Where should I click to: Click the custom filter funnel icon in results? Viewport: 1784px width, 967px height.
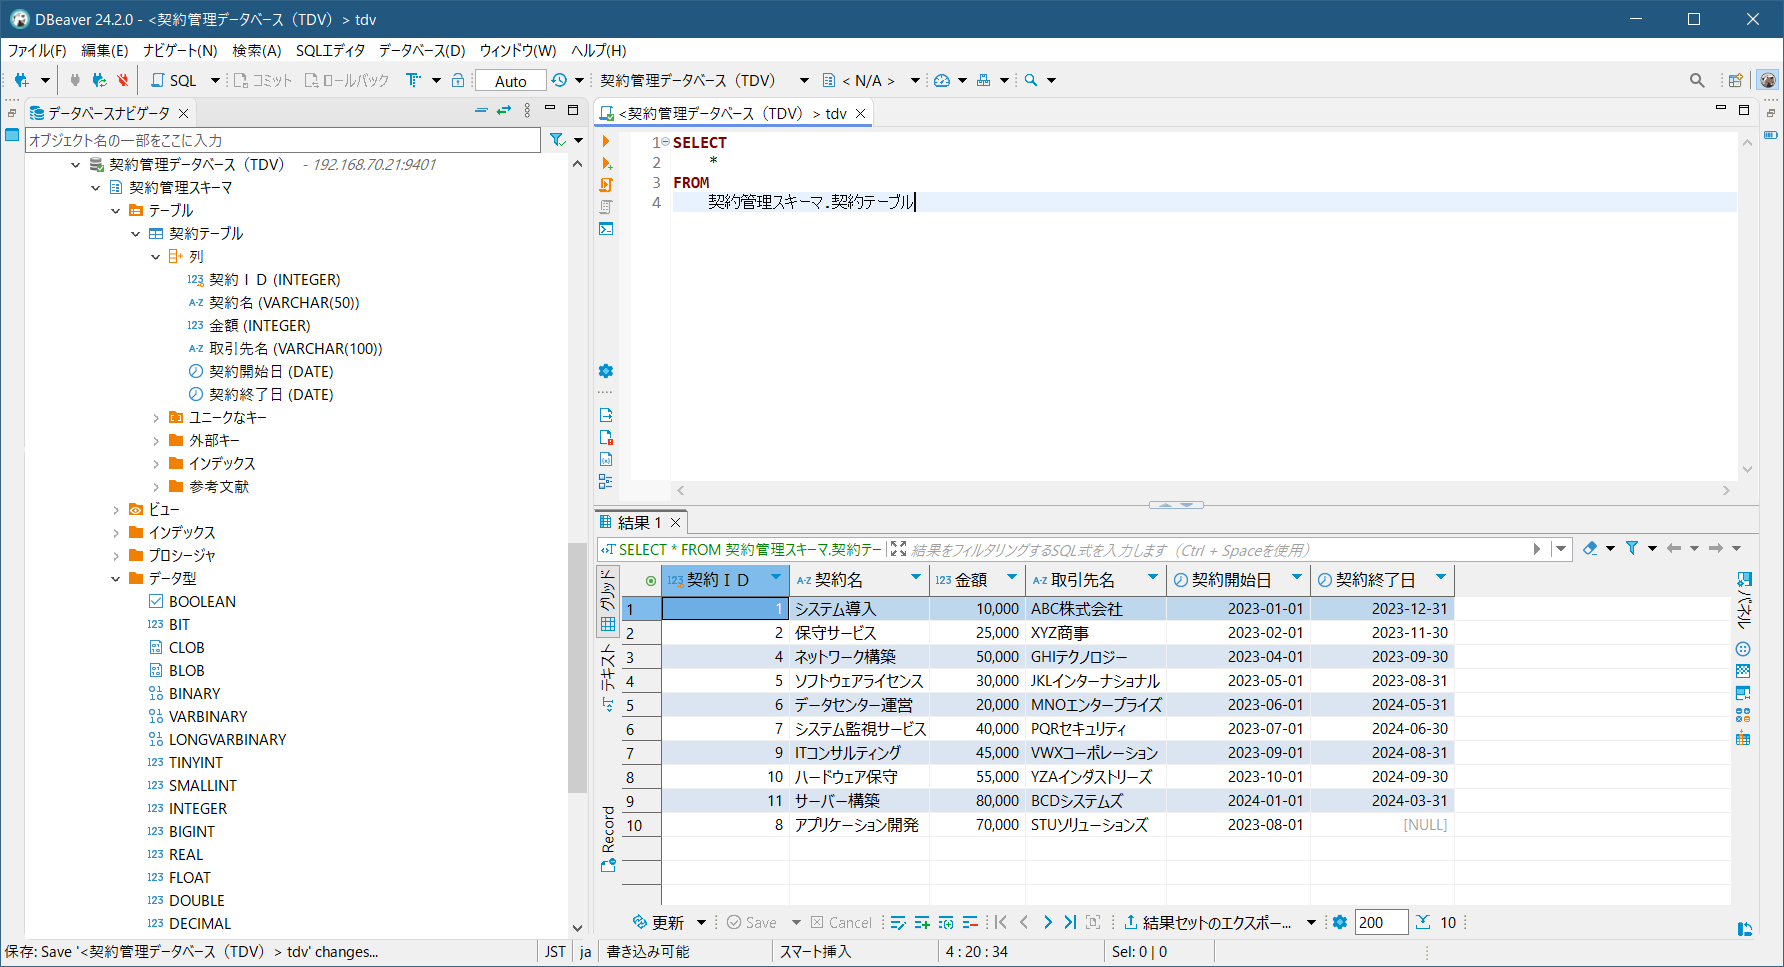coord(1632,548)
